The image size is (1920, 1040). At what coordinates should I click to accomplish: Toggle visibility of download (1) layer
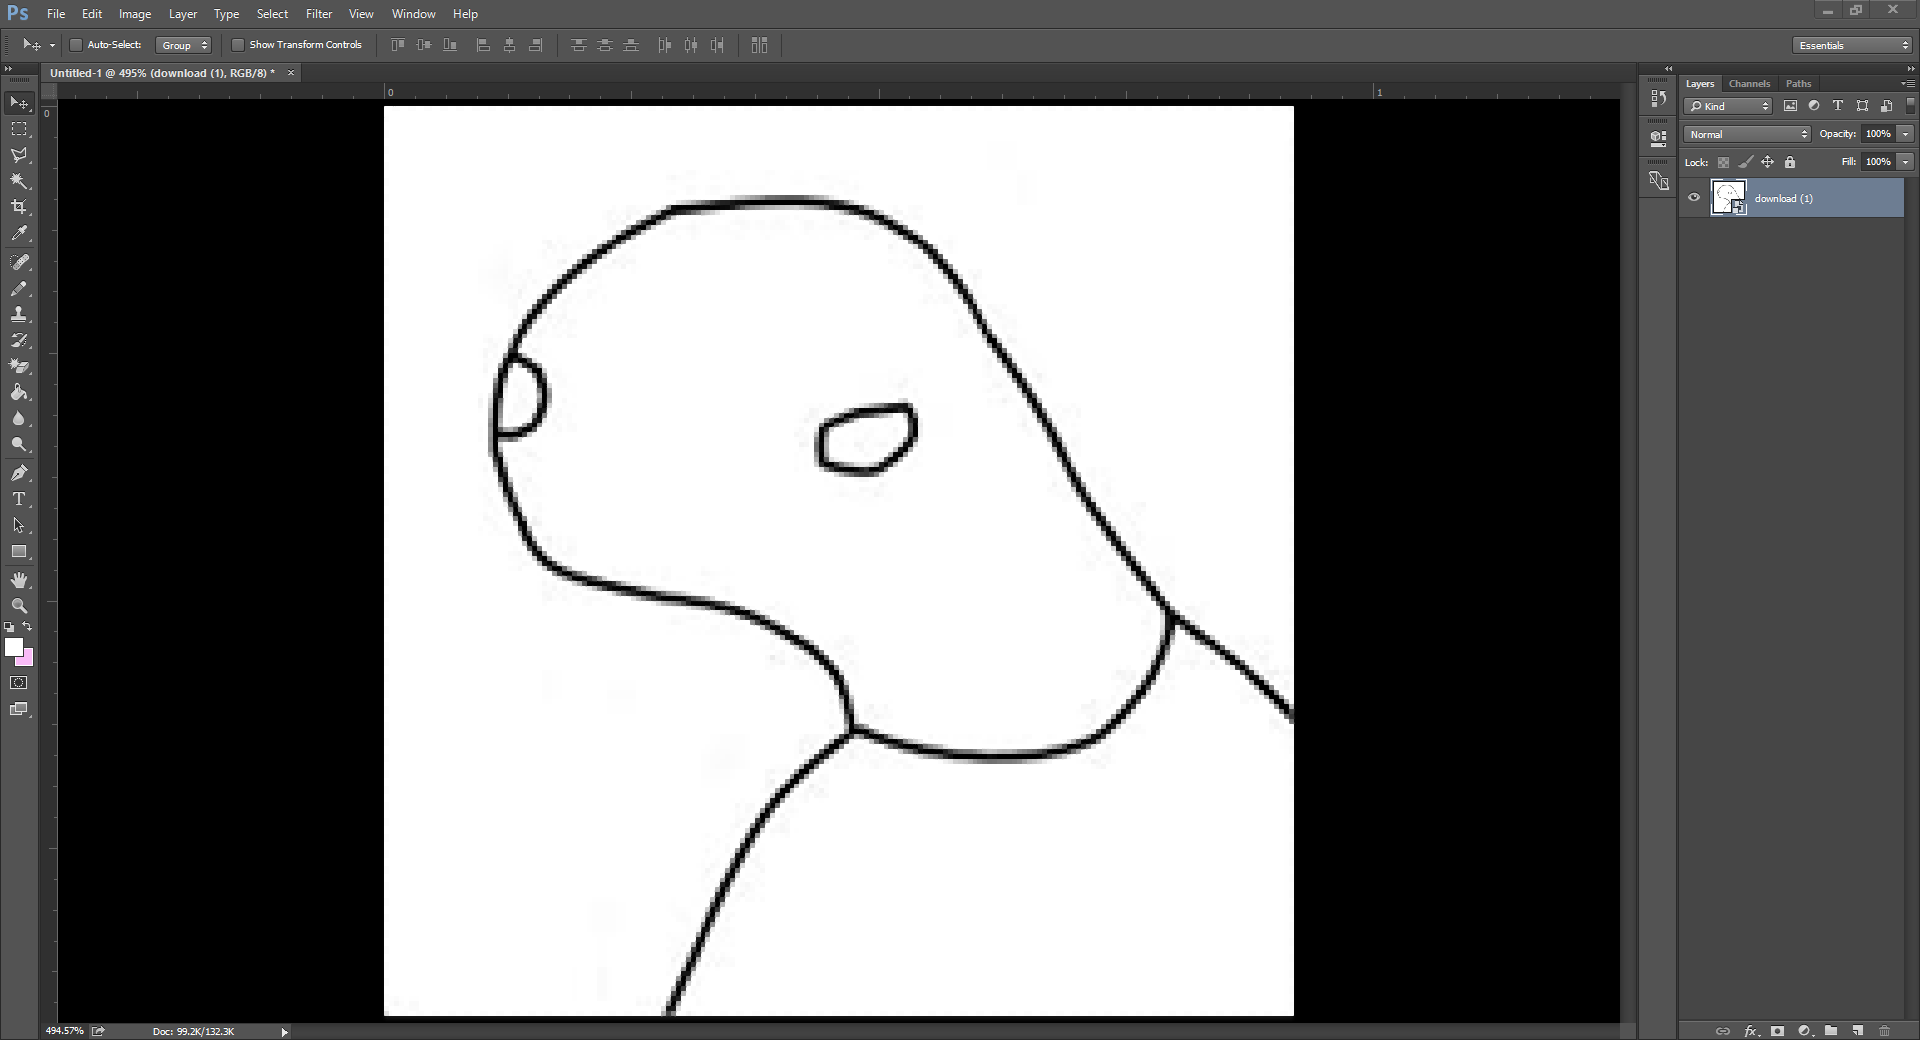click(x=1694, y=198)
